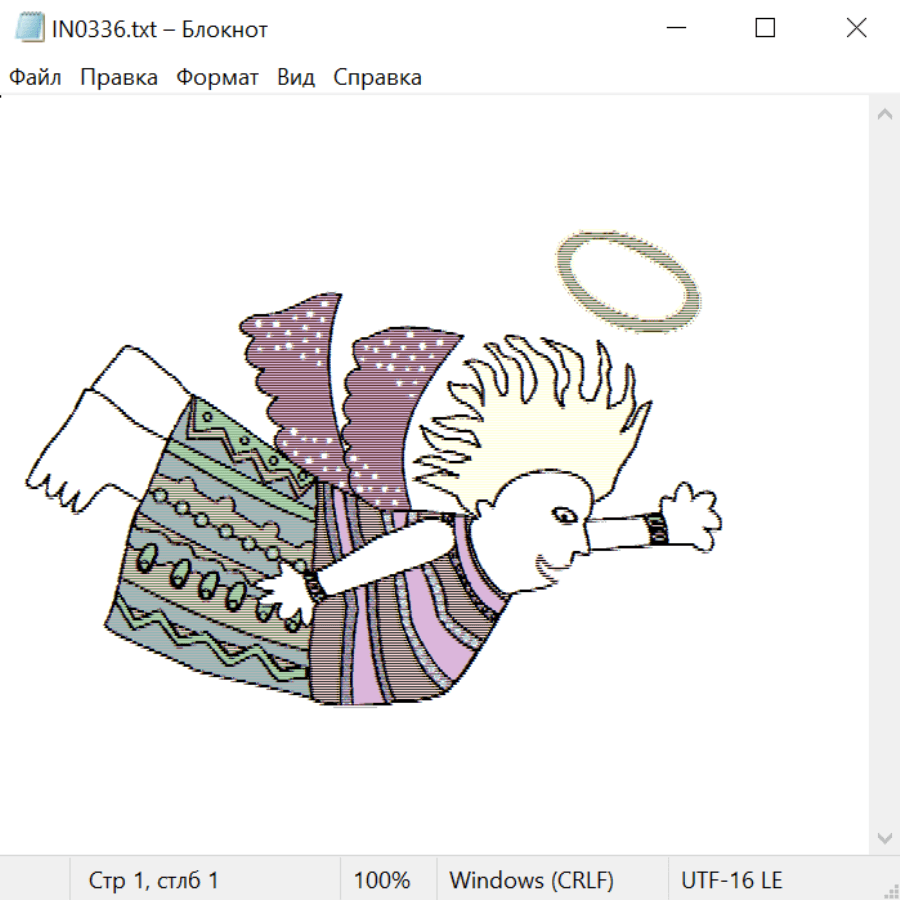This screenshot has height=900, width=900.
Task: Click the angel's eye in the drawing
Action: point(565,516)
